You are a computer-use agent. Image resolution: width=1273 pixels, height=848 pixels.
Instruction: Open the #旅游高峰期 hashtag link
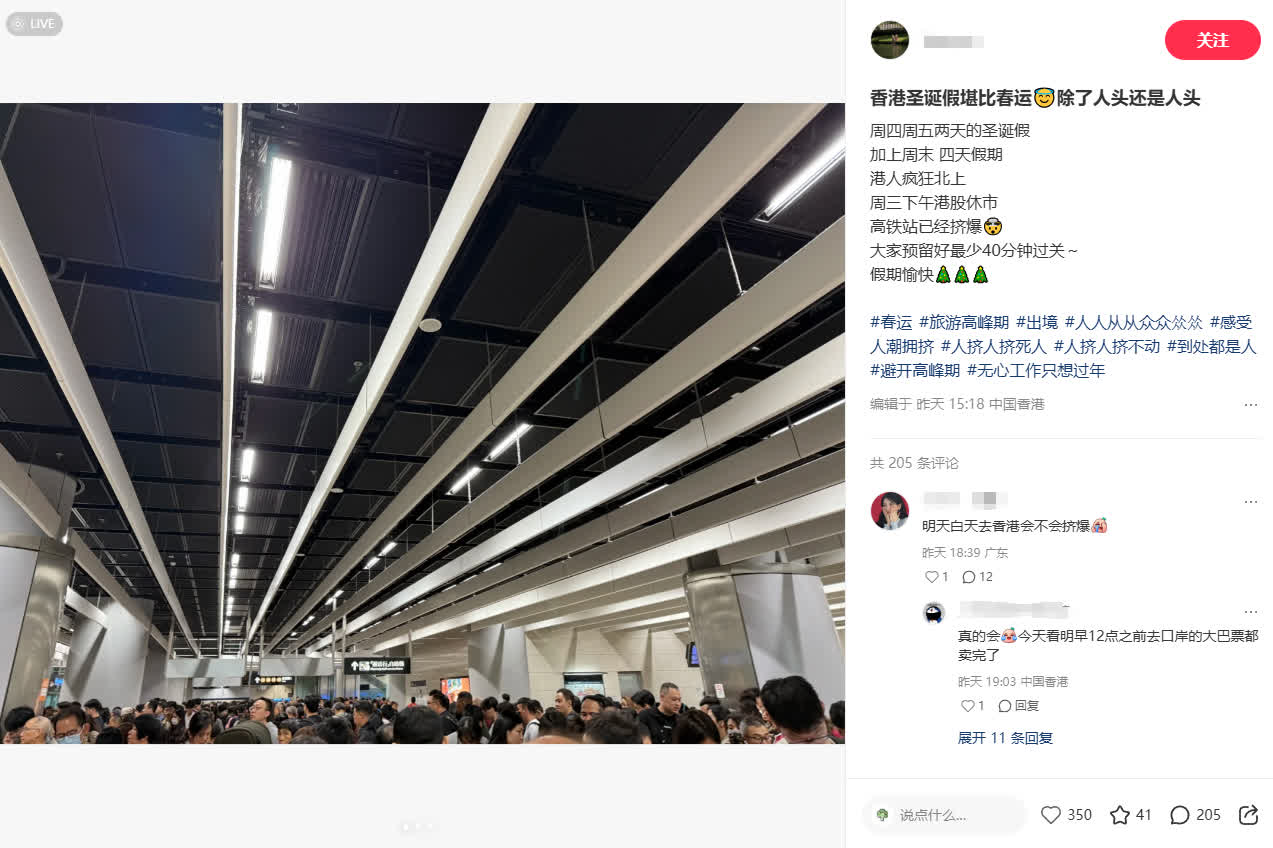pos(964,322)
